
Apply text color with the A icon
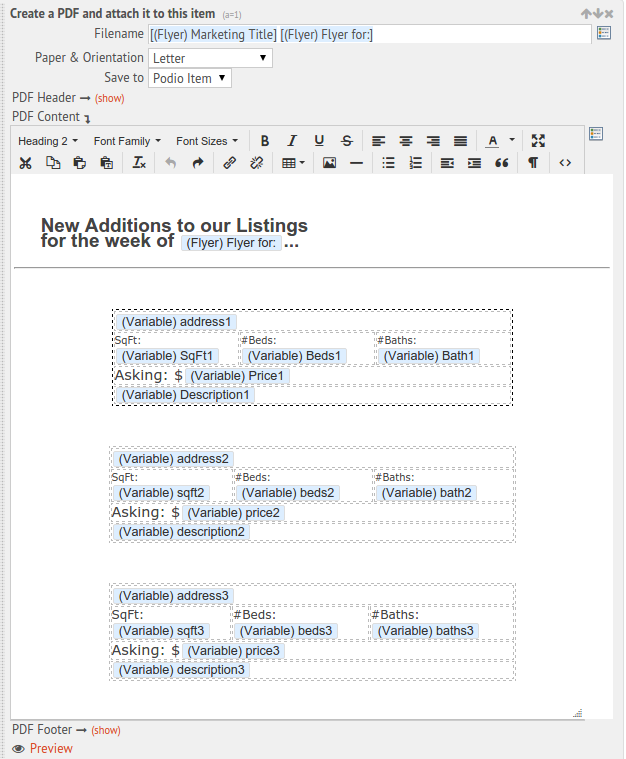coord(492,141)
